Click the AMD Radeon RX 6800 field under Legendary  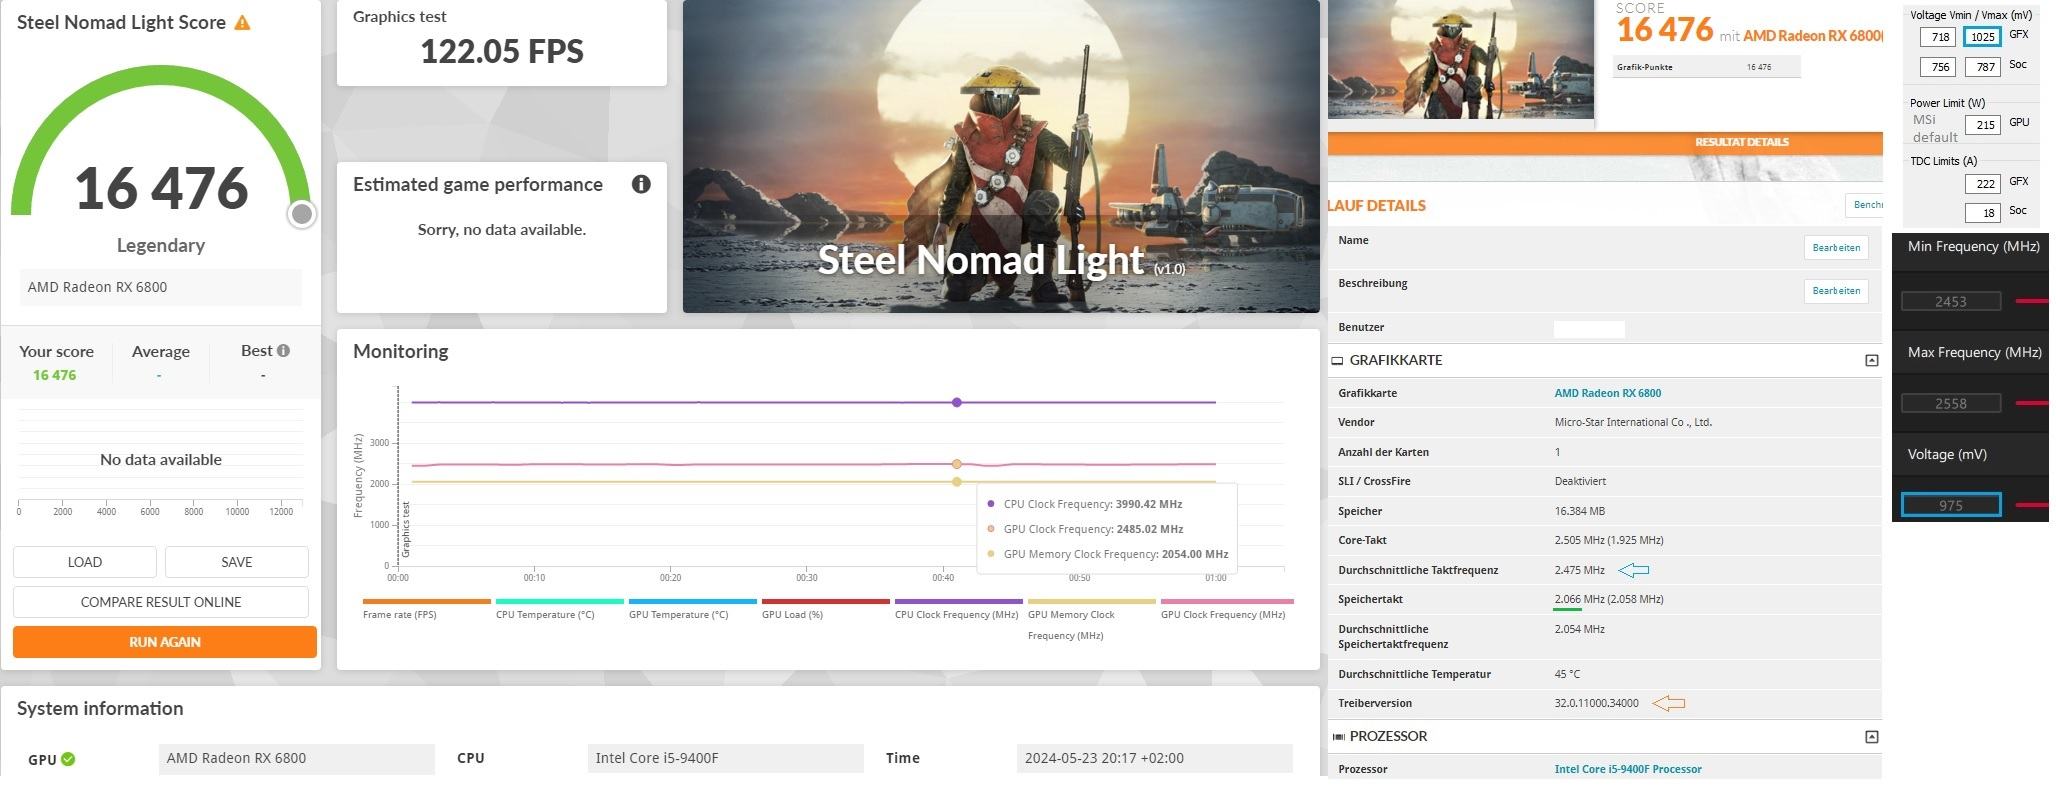[x=161, y=287]
